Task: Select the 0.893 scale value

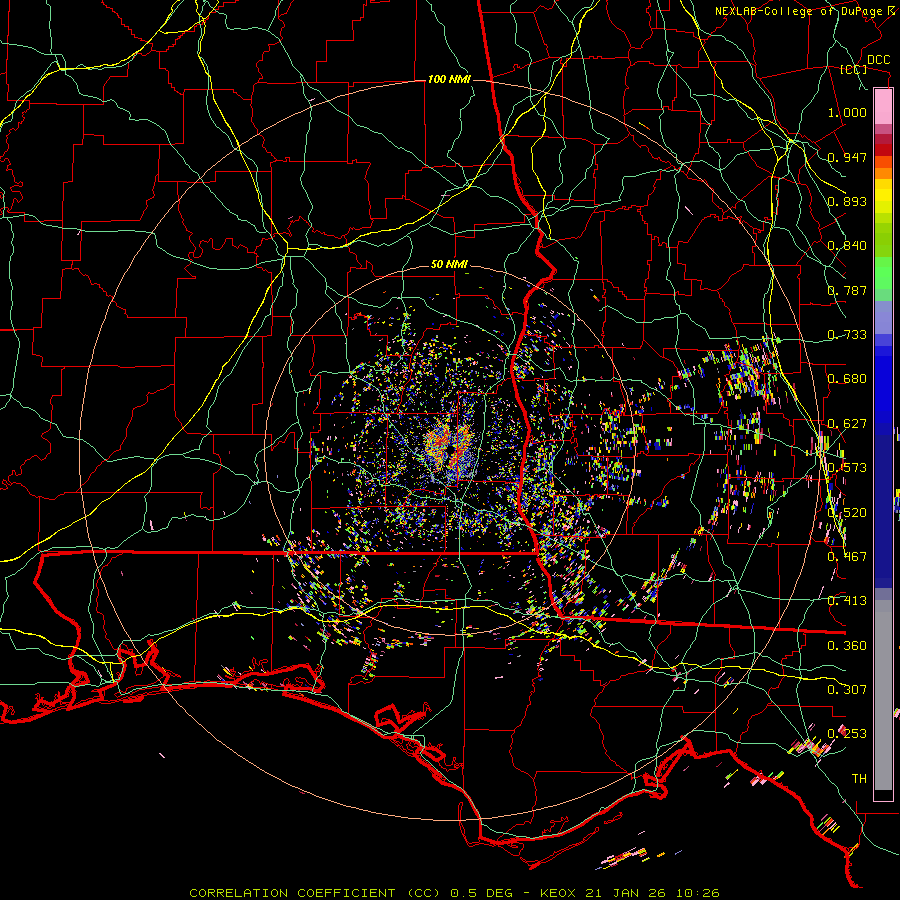Action: [x=847, y=201]
